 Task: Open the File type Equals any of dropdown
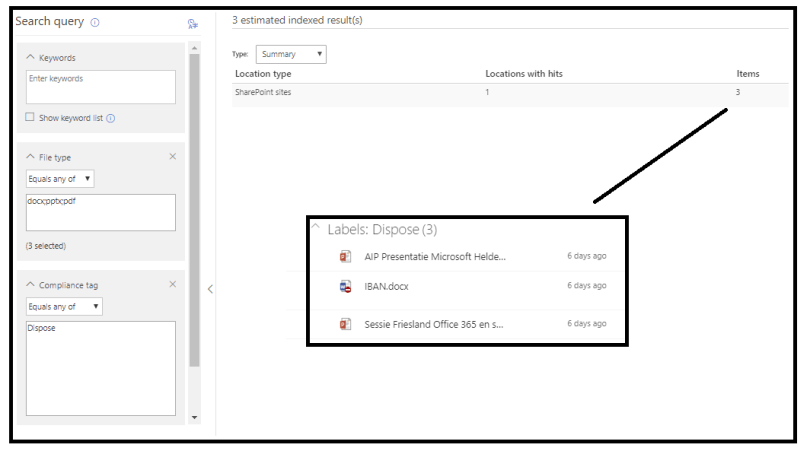(60, 179)
